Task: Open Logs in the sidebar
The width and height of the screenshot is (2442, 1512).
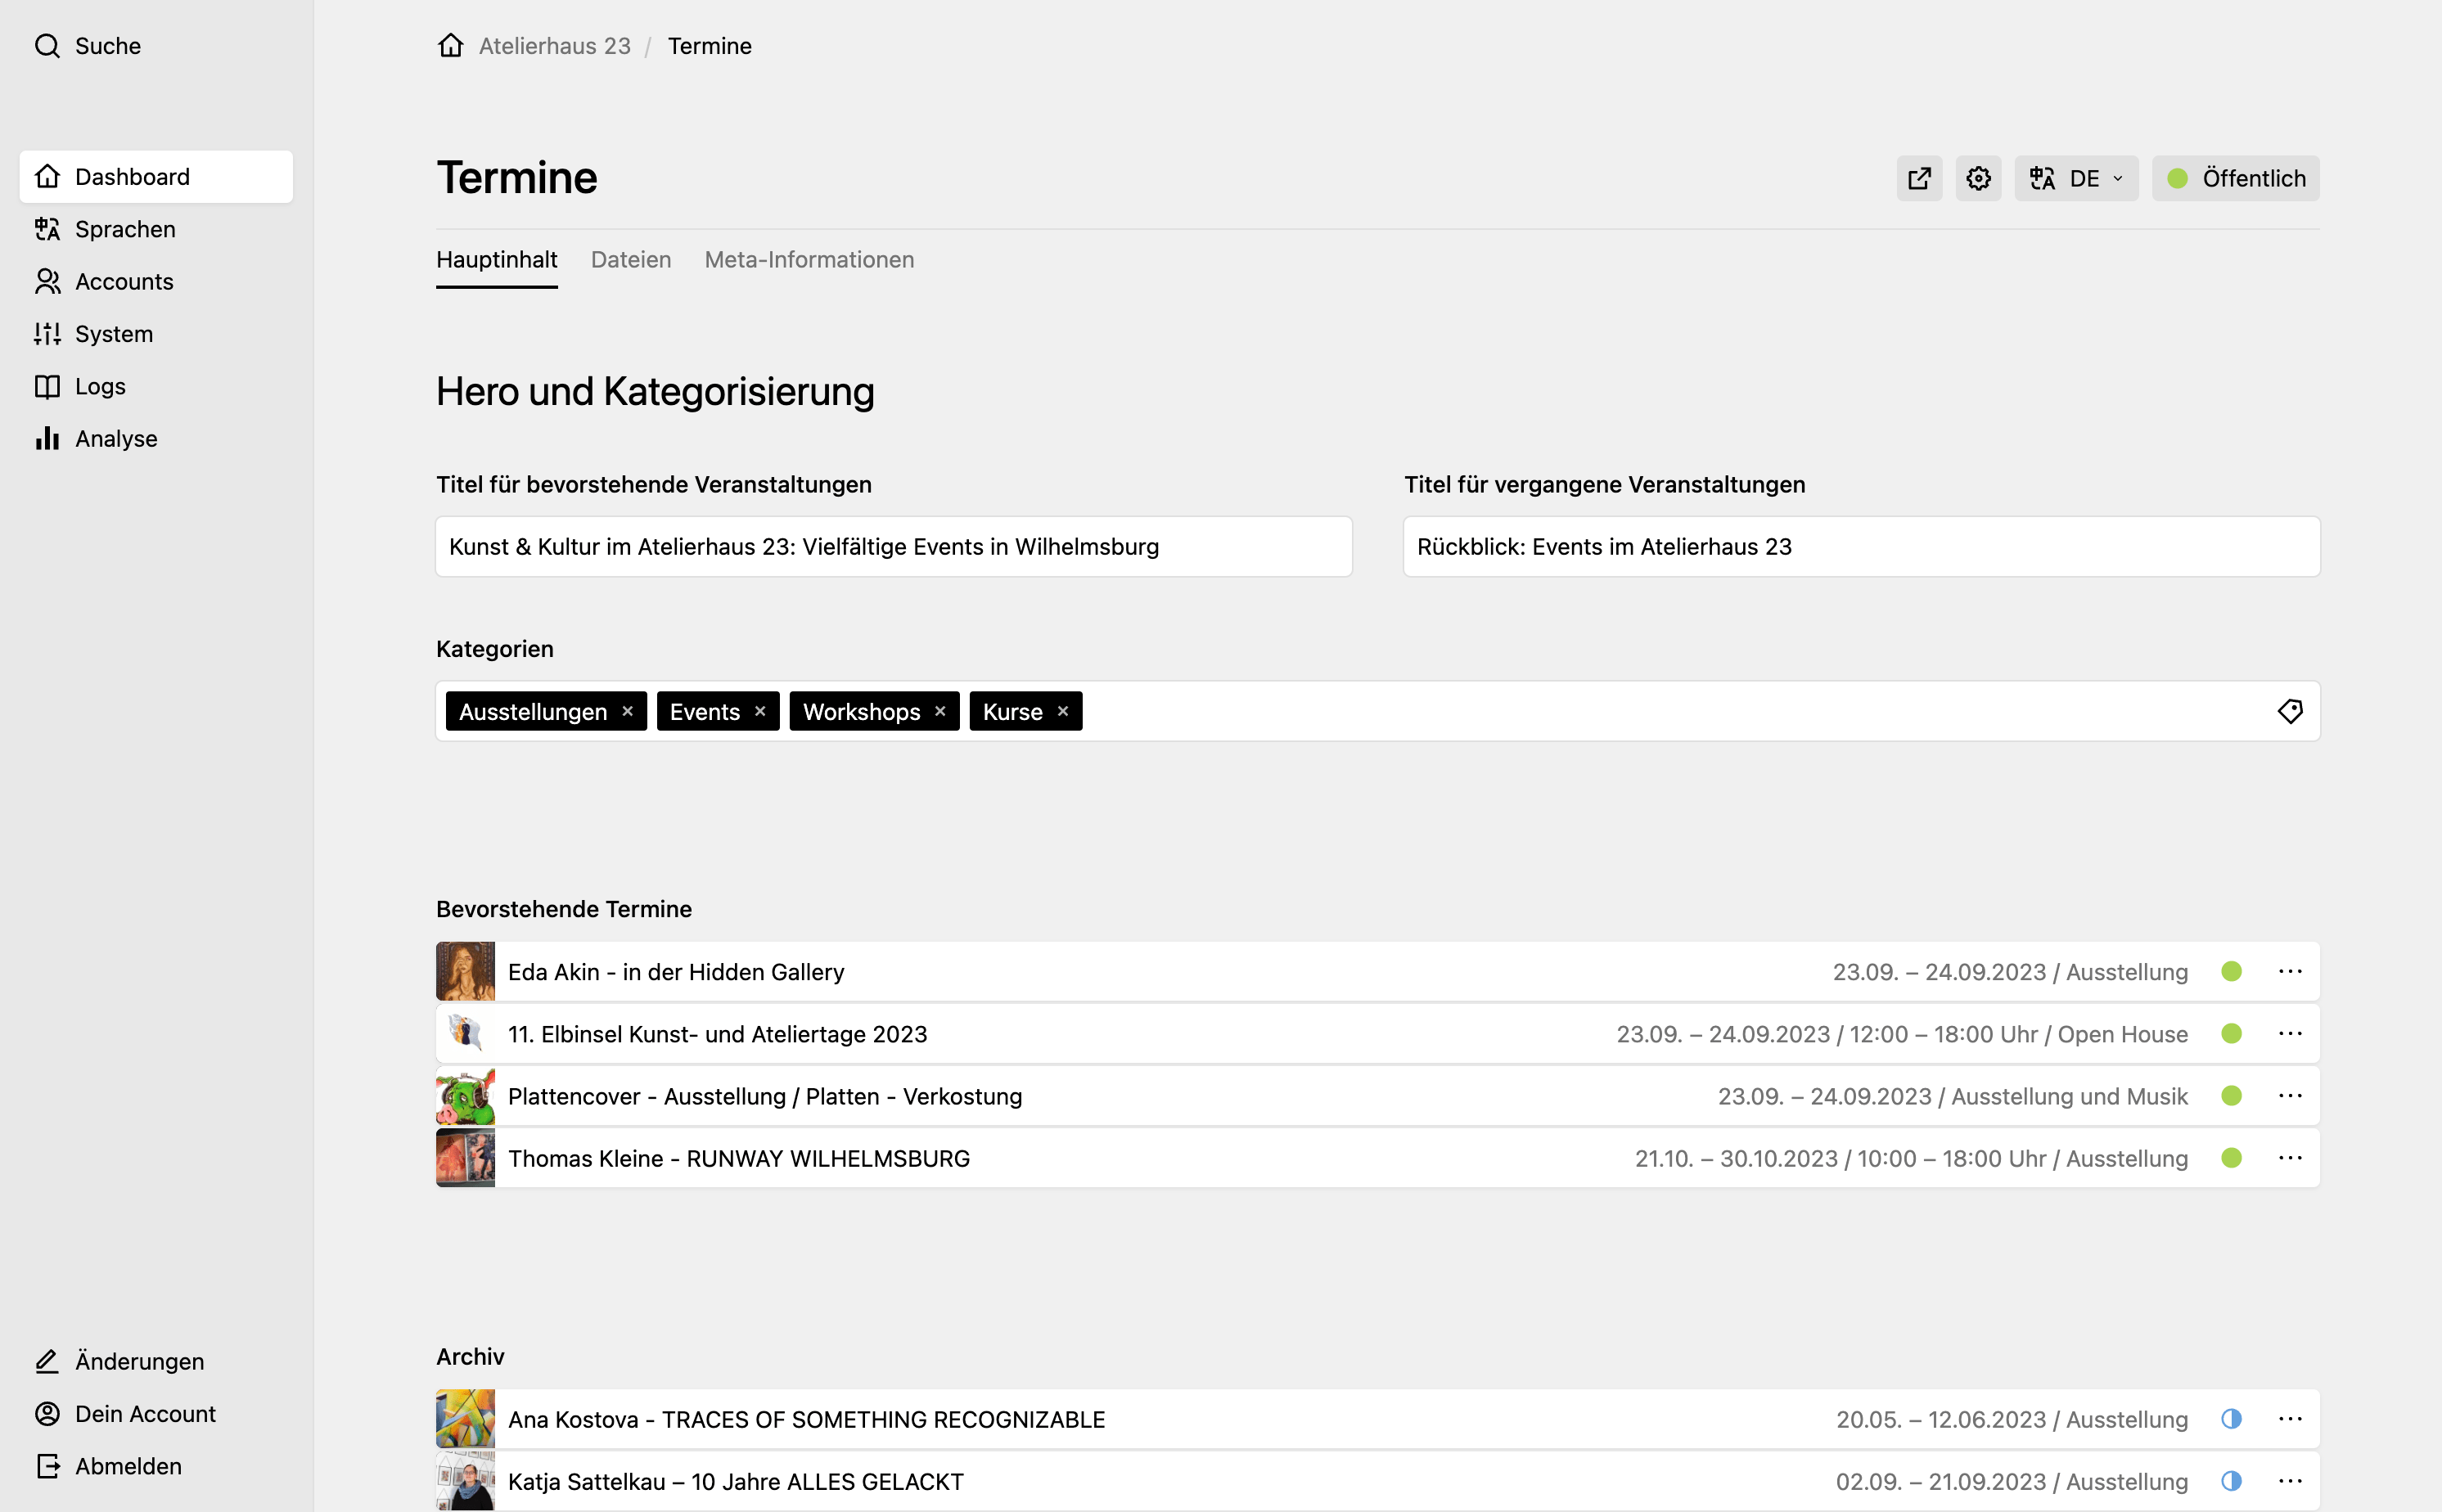Action: [156, 386]
